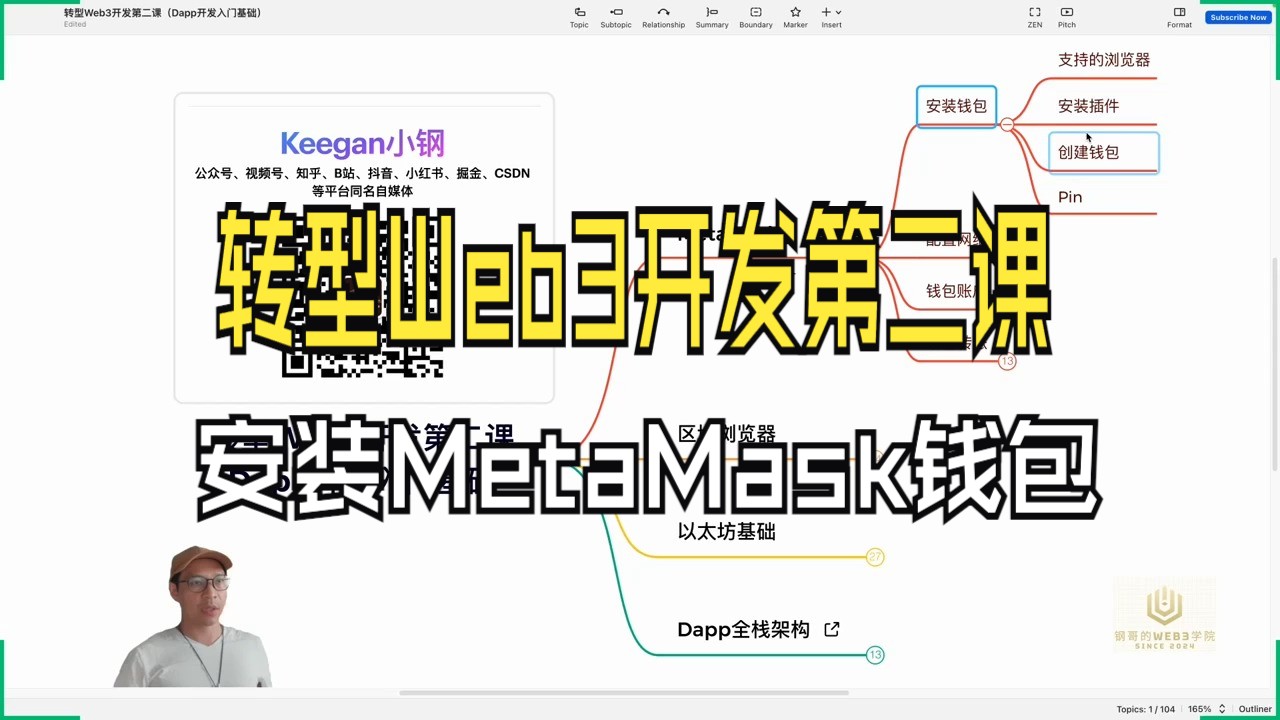The width and height of the screenshot is (1280, 720).
Task: Select the Dapp全栈架构 topic
Action: (x=743, y=629)
